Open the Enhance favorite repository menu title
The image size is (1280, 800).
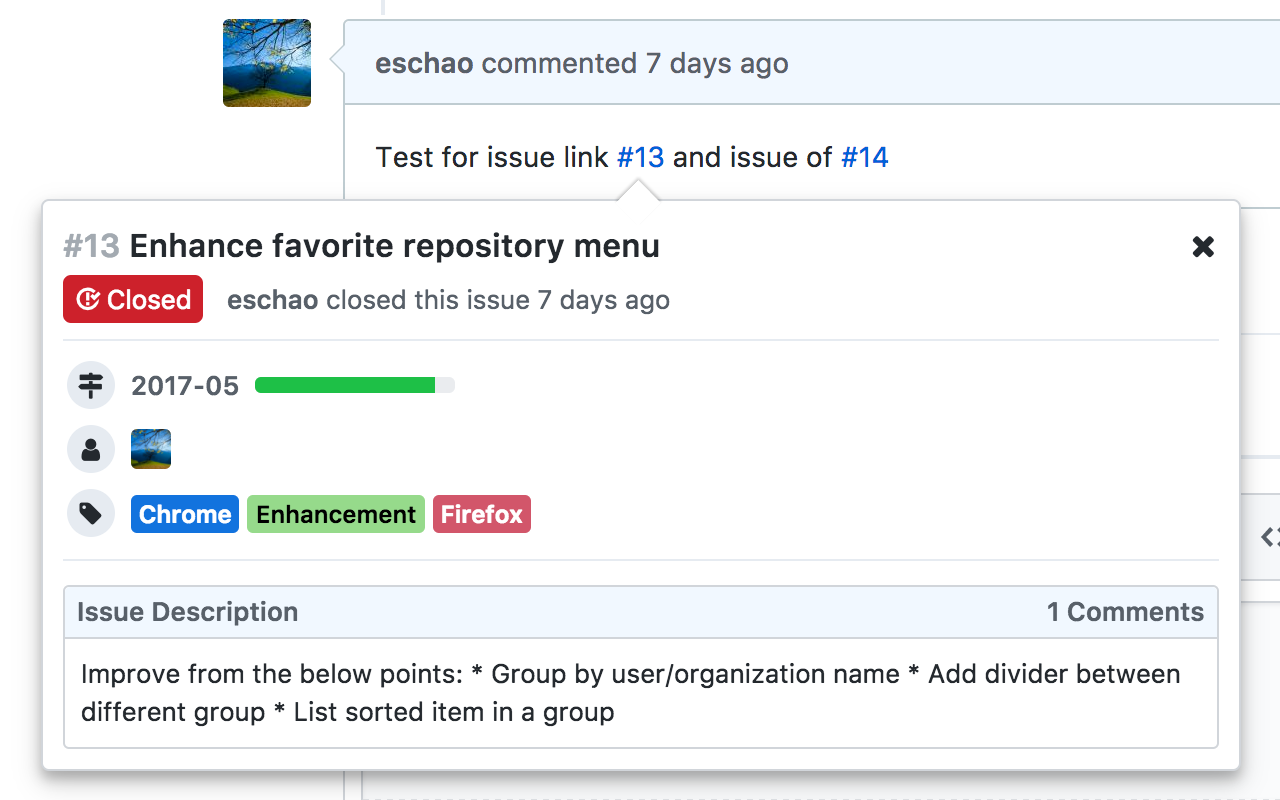[x=394, y=246]
